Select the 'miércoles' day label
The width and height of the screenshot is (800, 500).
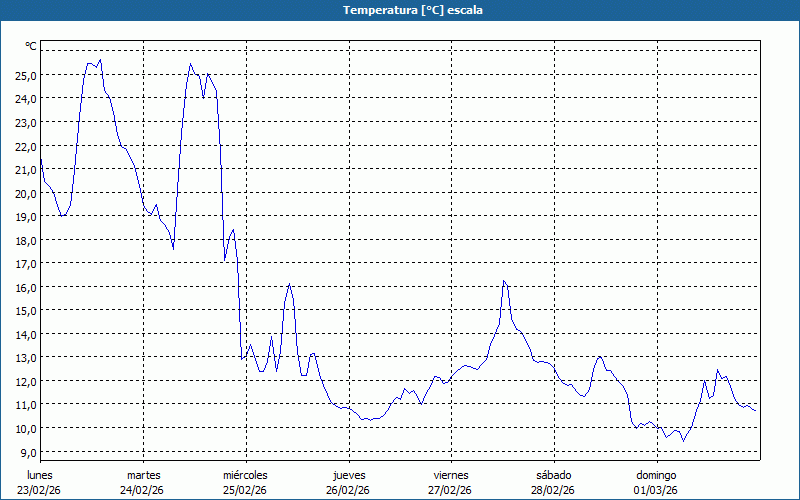(x=245, y=476)
